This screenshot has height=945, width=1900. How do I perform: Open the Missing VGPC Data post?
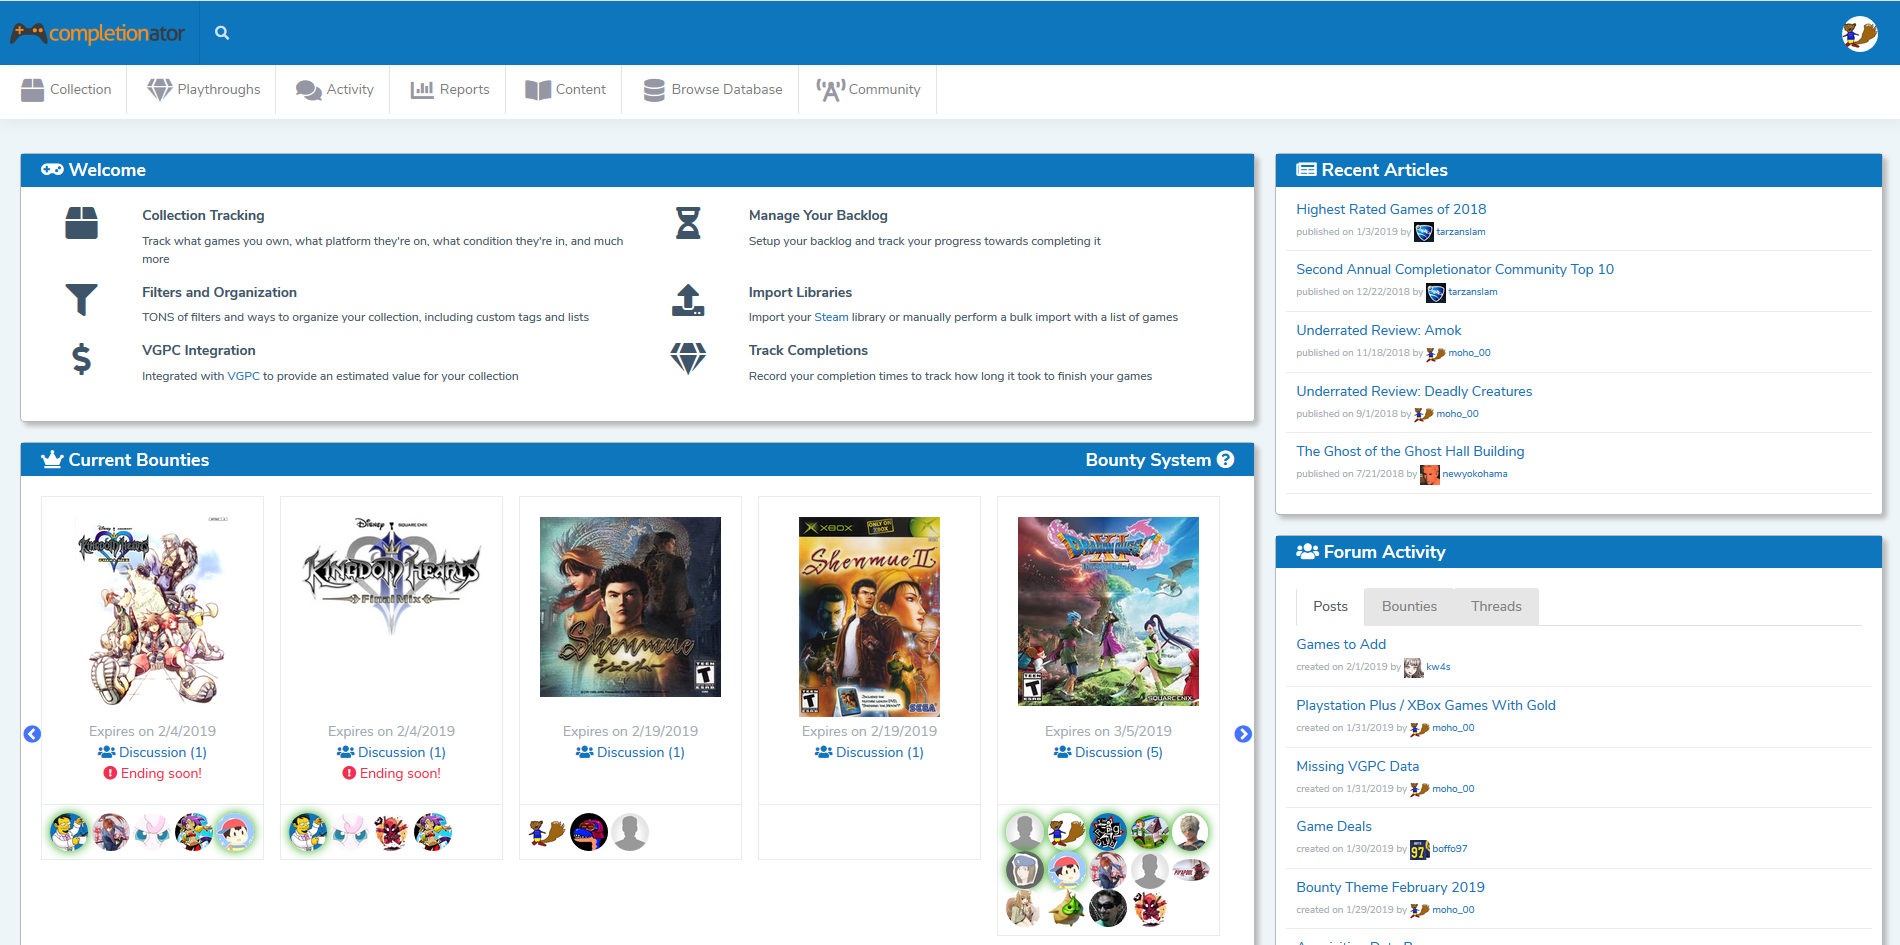[x=1357, y=767]
